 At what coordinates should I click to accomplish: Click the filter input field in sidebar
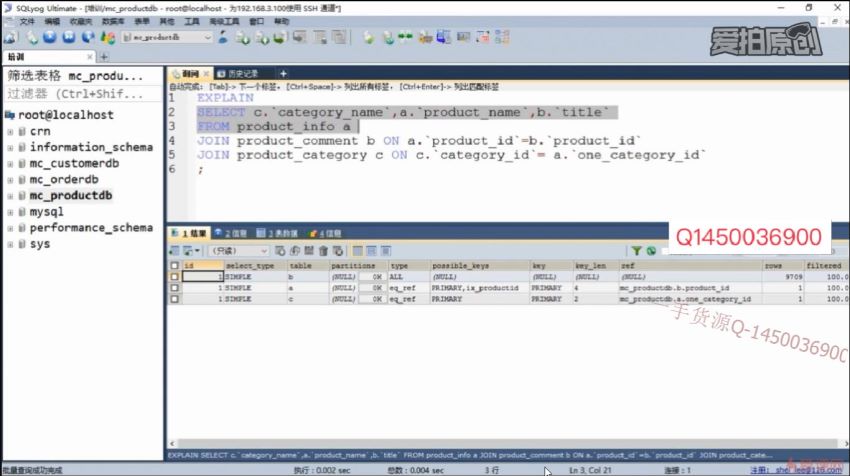tap(80, 94)
